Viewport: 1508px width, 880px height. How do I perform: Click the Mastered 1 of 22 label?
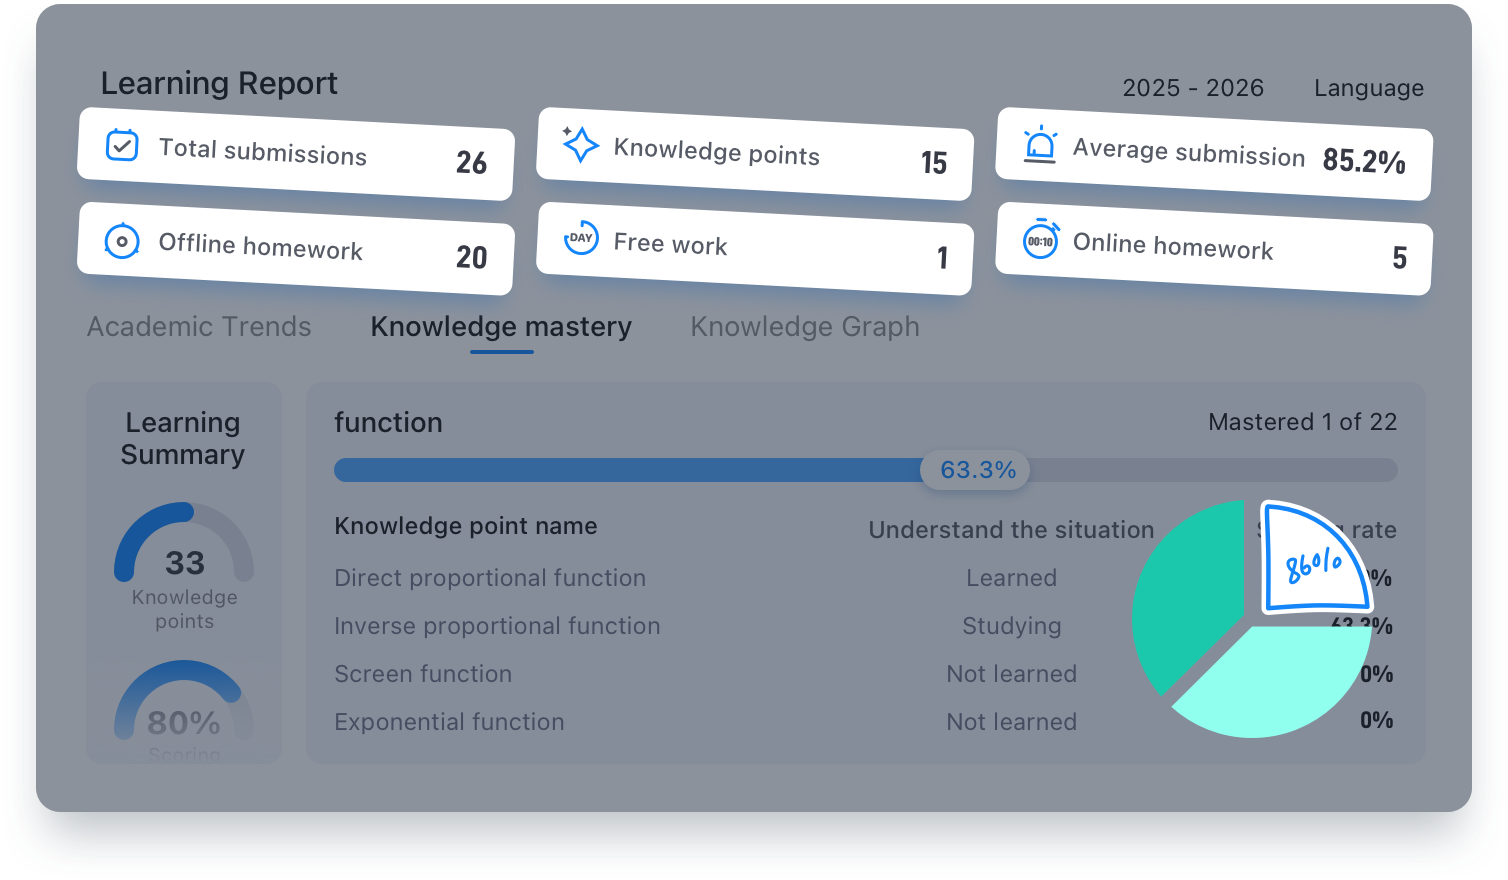1302,422
